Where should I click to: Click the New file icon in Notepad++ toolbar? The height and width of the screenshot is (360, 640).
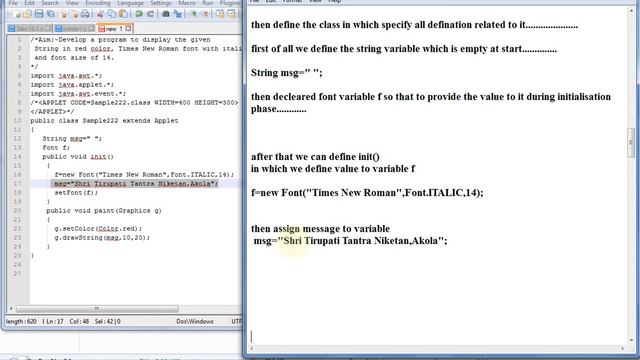[x=17, y=14]
